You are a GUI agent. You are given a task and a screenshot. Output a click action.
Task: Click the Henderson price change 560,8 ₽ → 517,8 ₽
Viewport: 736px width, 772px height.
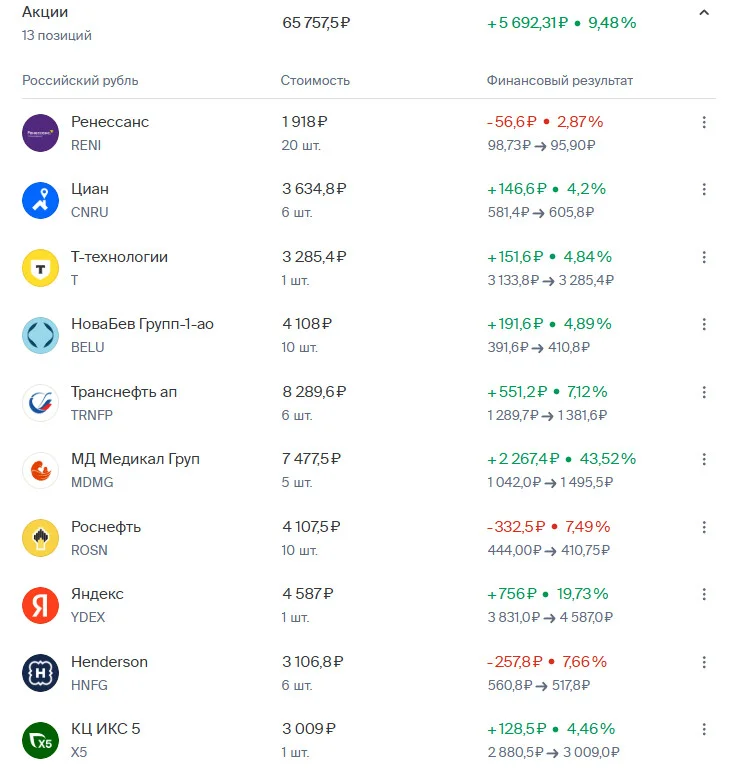[x=539, y=685]
